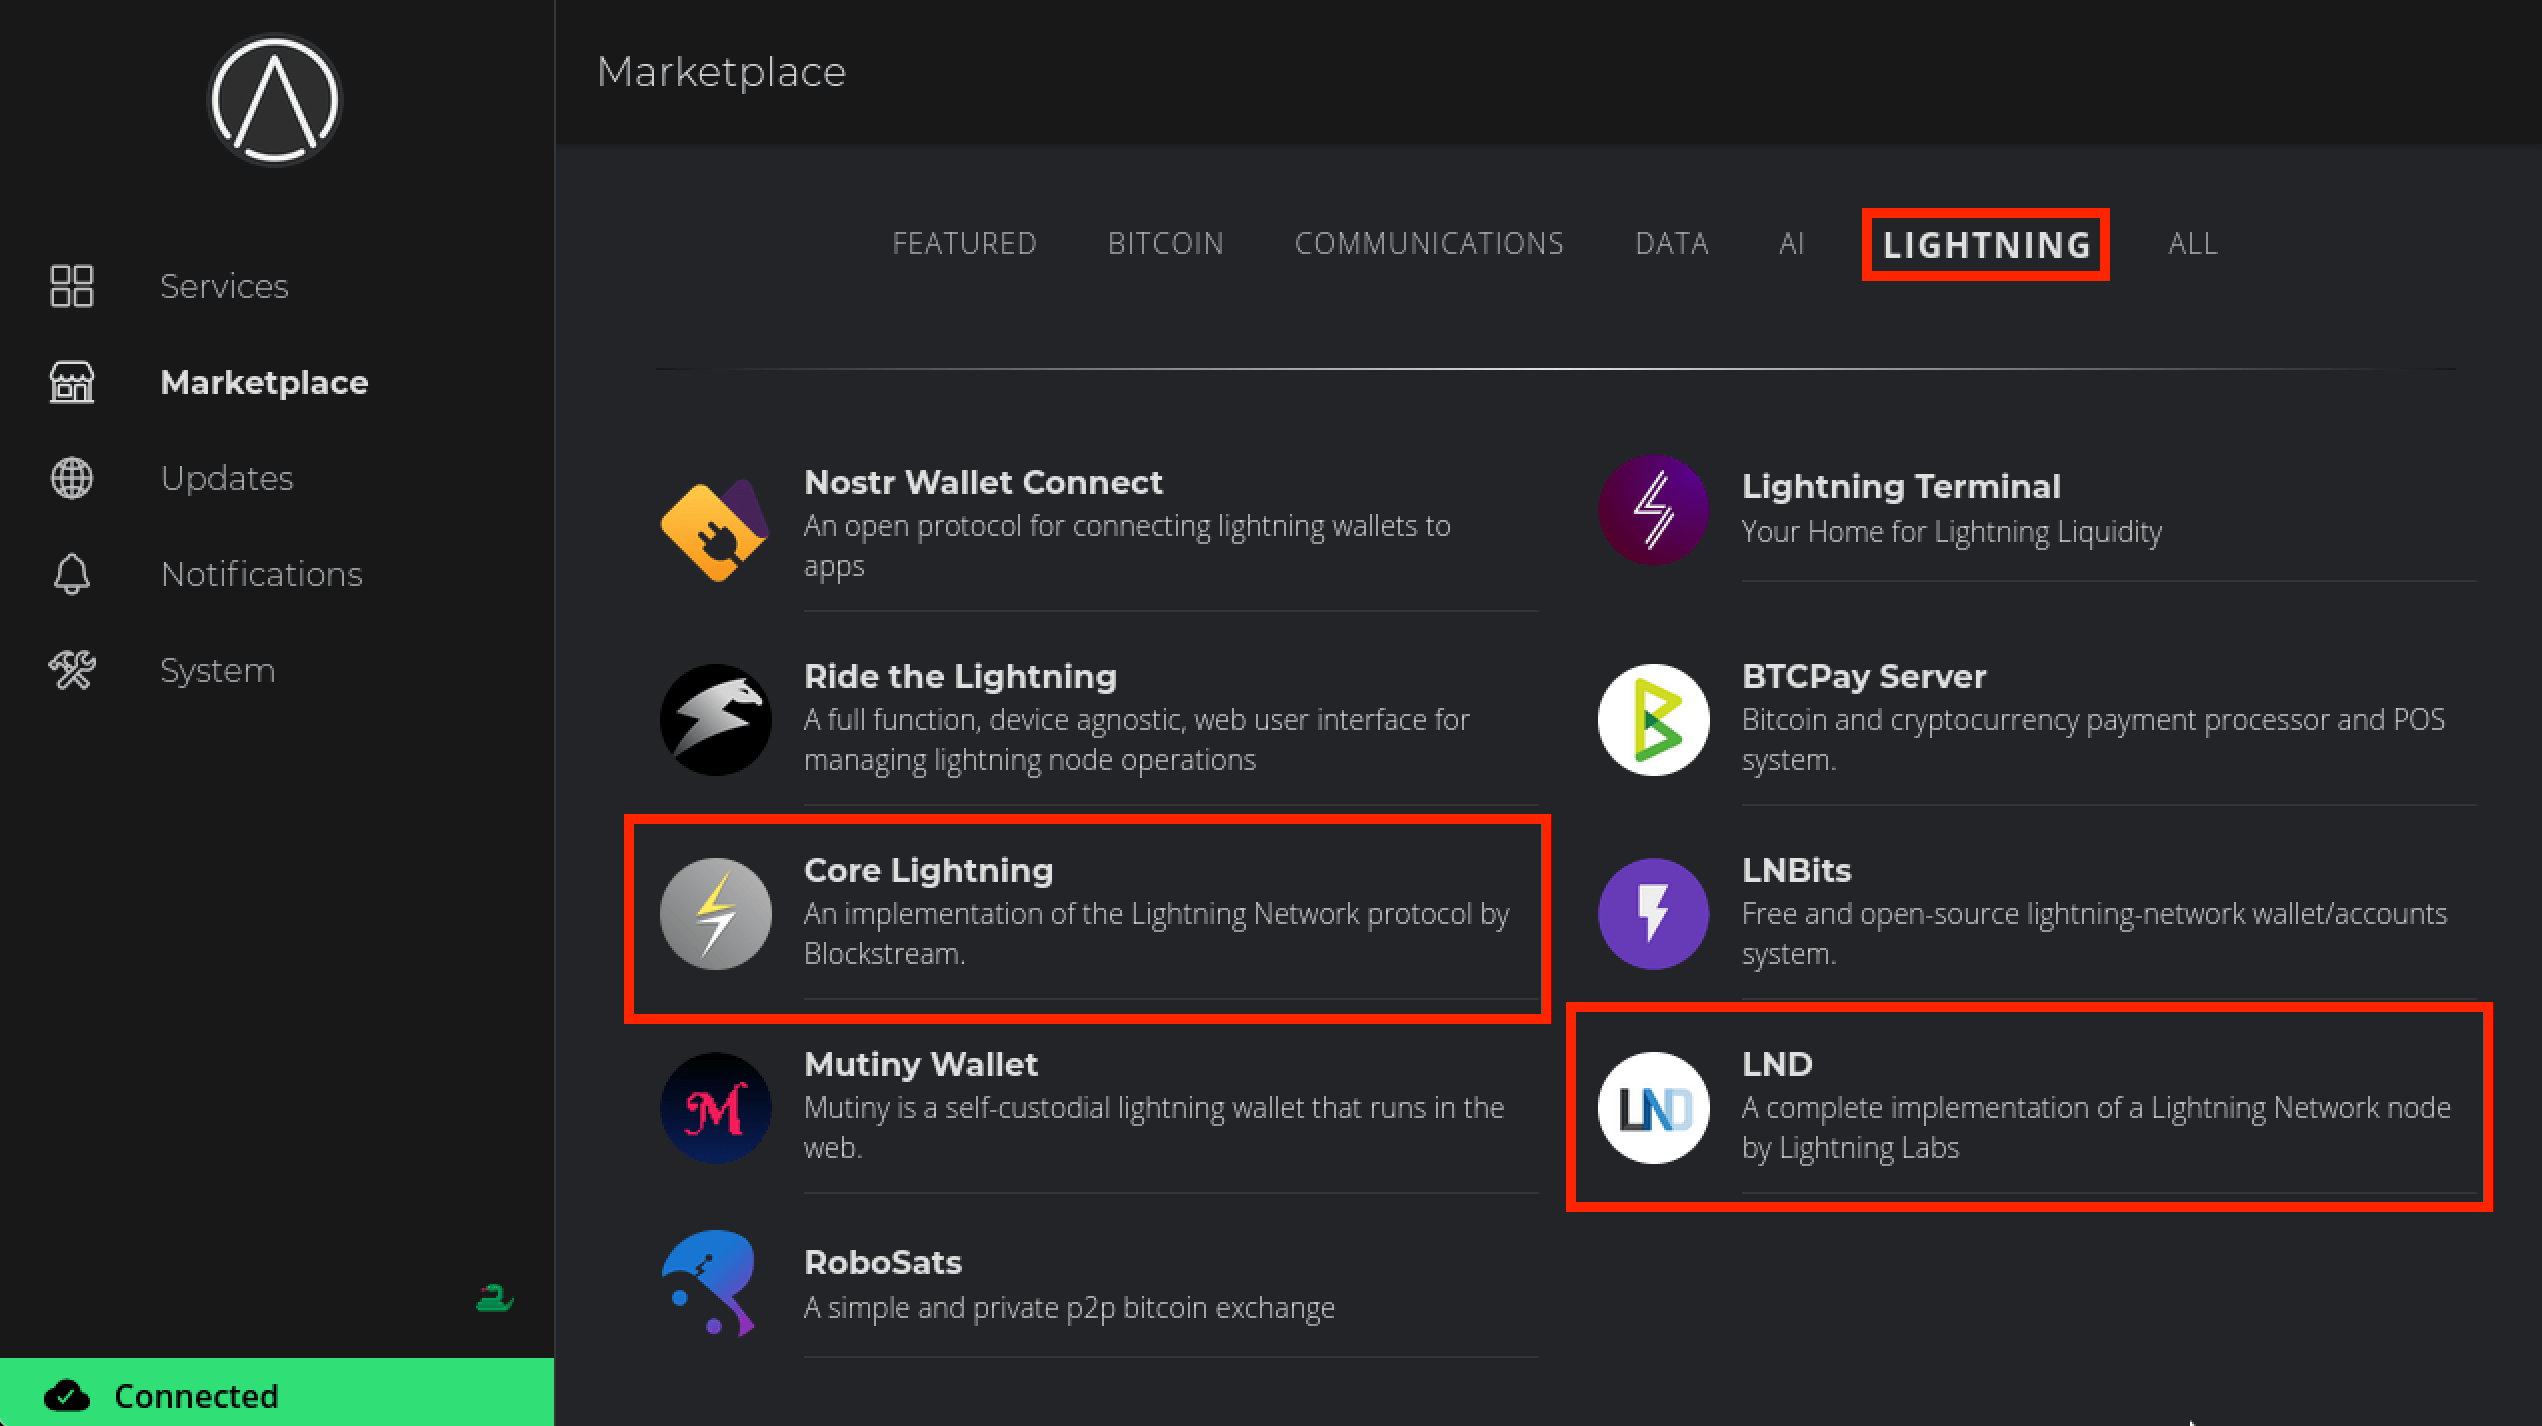This screenshot has width=2542, height=1426.
Task: Show the All category tab
Action: tap(2192, 244)
